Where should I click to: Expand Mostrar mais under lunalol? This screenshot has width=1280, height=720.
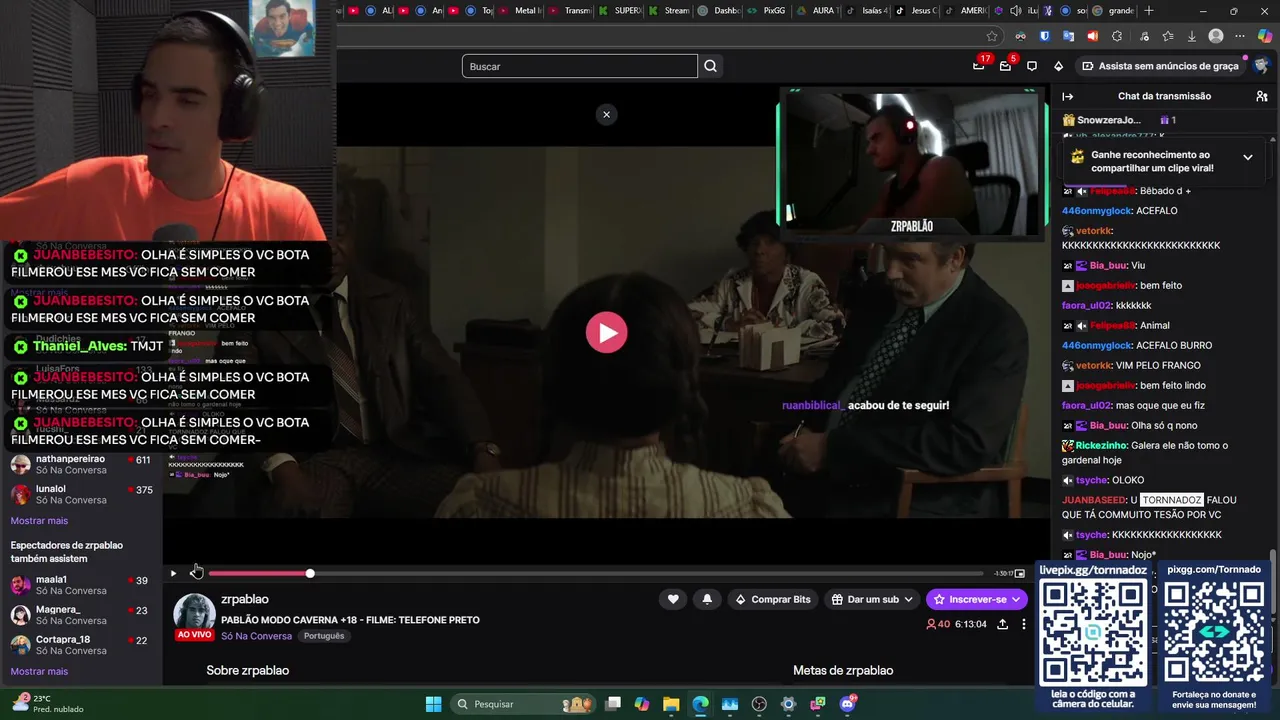(39, 521)
